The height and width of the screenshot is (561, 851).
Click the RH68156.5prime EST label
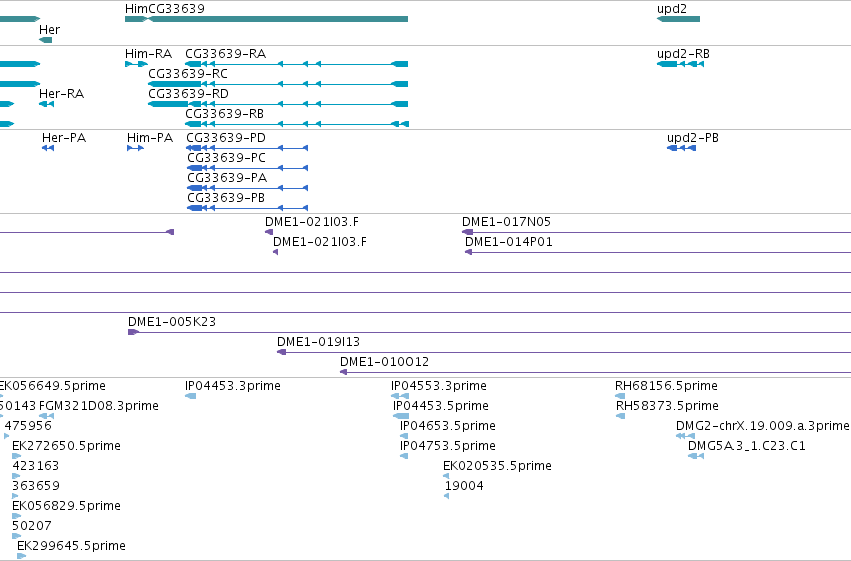tap(666, 386)
